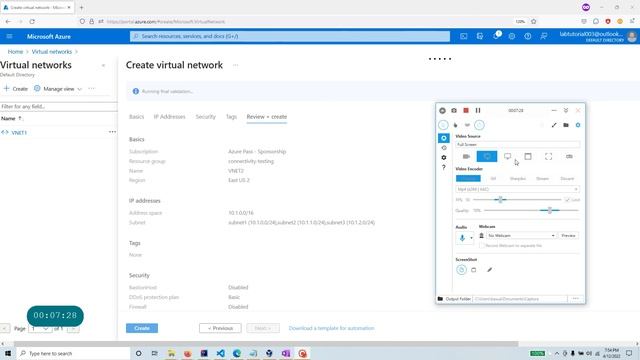Open the recorder's output folder icon

tap(566, 125)
